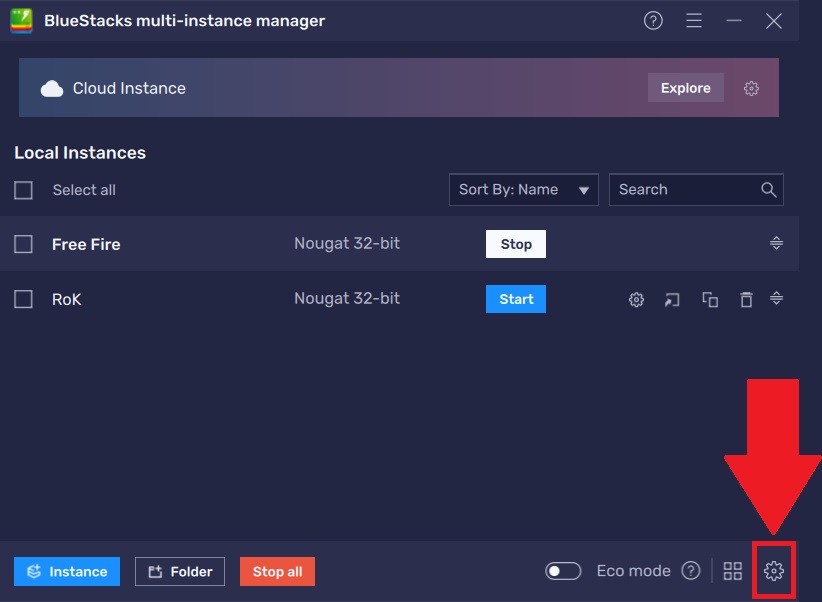822x602 pixels.
Task: Click the Stop all button
Action: (277, 572)
